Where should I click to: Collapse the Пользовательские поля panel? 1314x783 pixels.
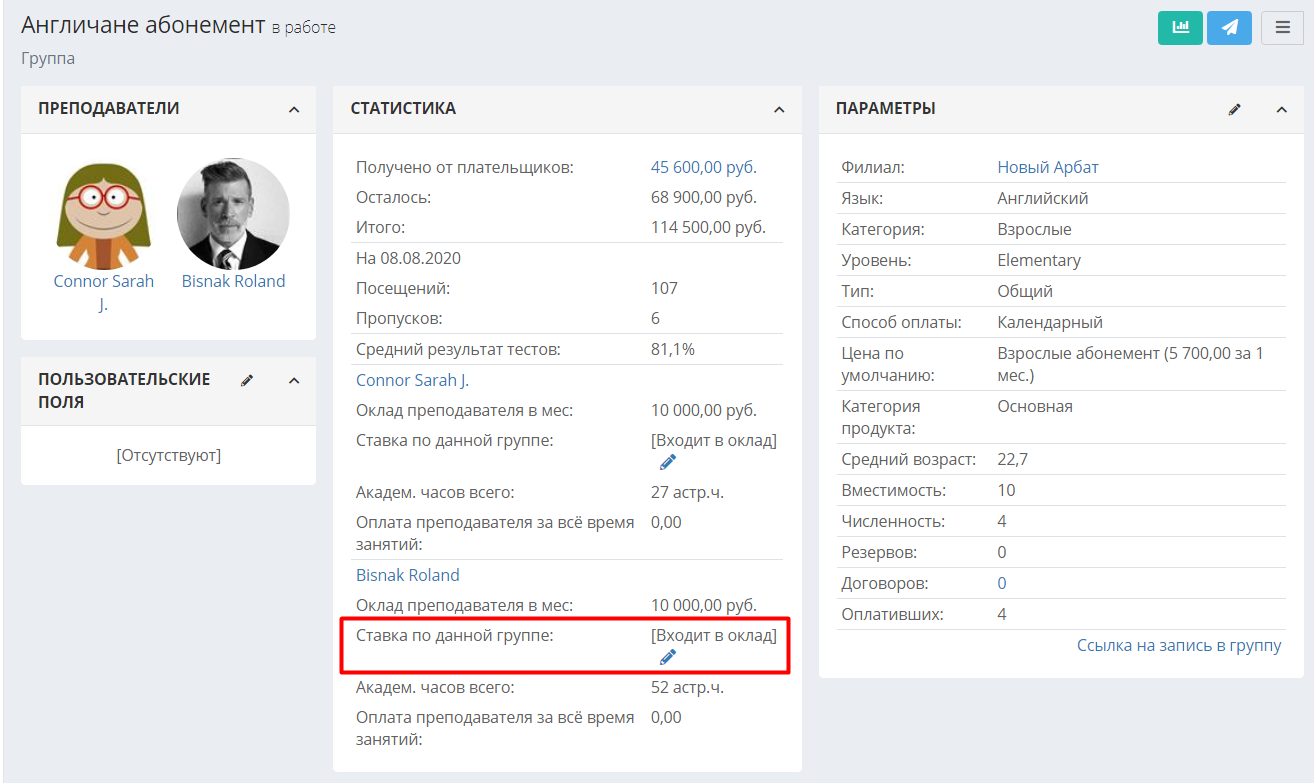coord(294,380)
